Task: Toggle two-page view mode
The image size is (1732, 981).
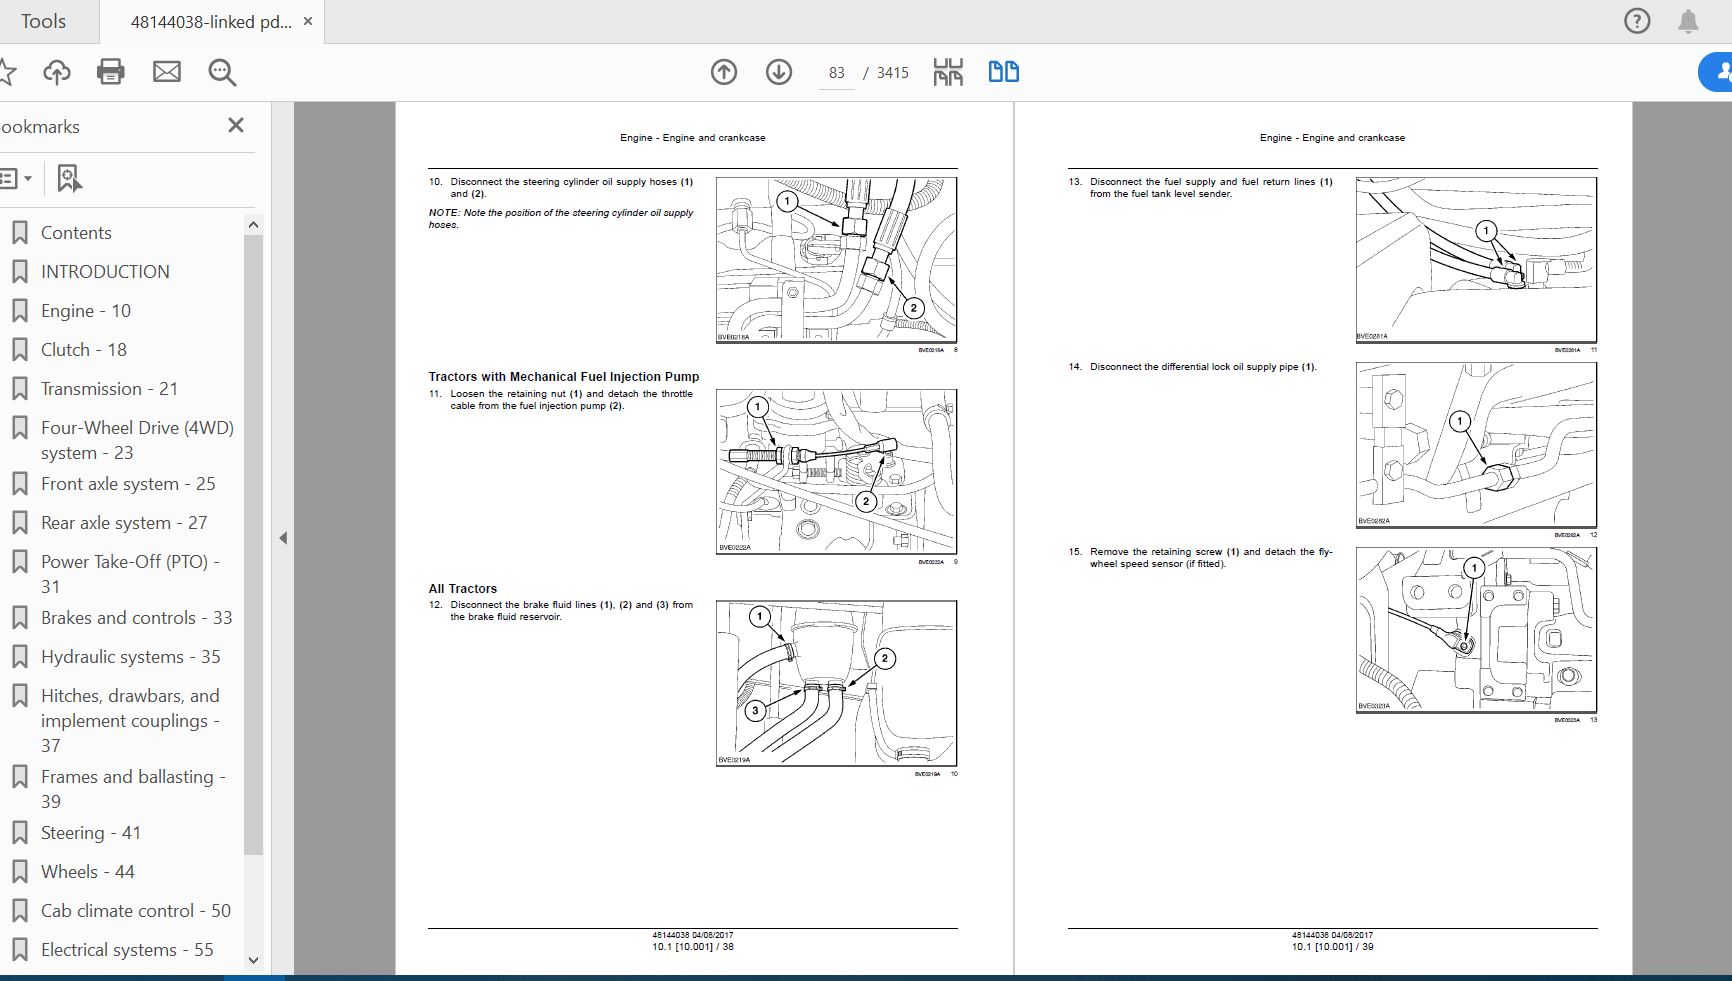Action: [x=1003, y=72]
